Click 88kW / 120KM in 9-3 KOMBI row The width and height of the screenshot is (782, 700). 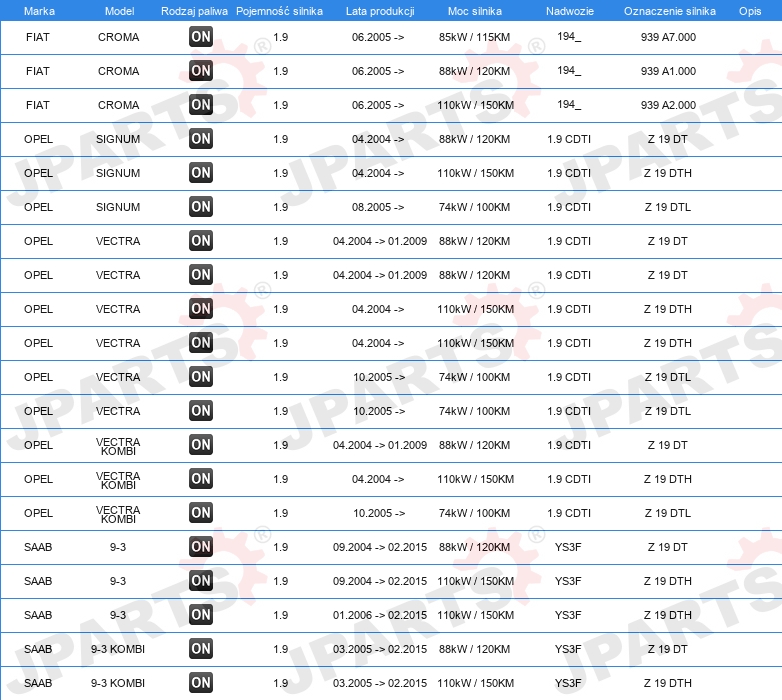[x=474, y=649]
